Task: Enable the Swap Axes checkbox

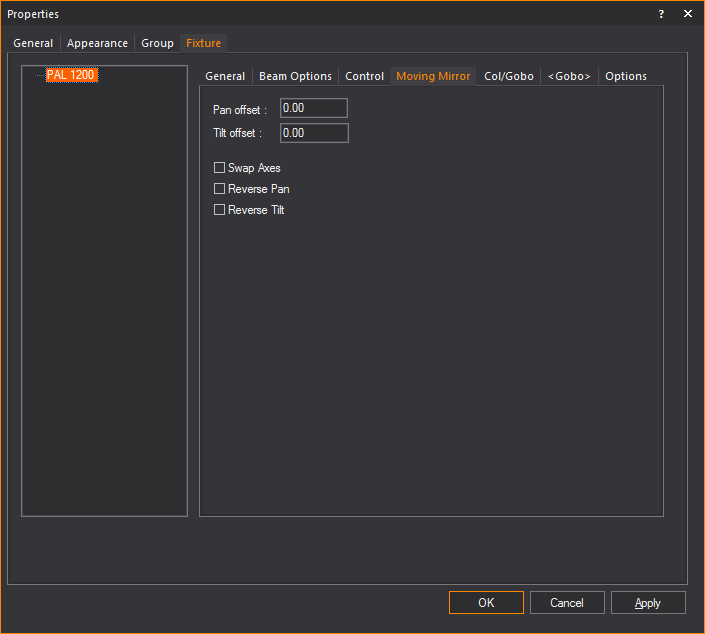Action: (220, 168)
